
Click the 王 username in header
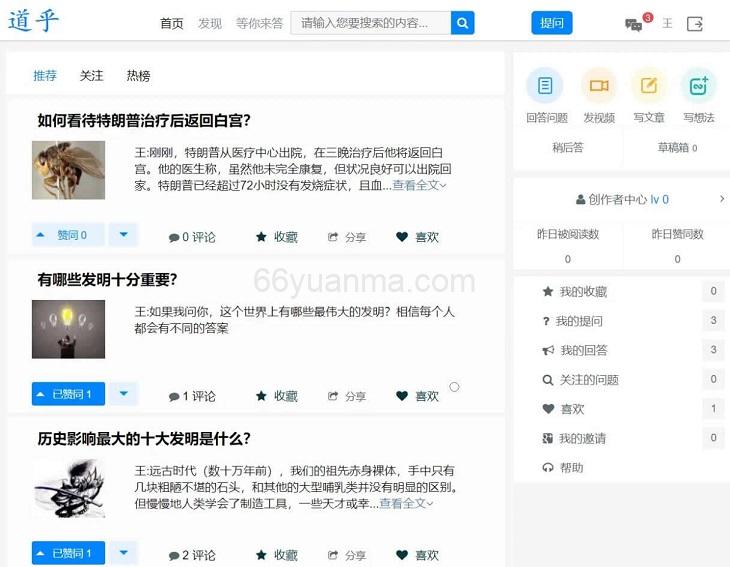[x=667, y=23]
